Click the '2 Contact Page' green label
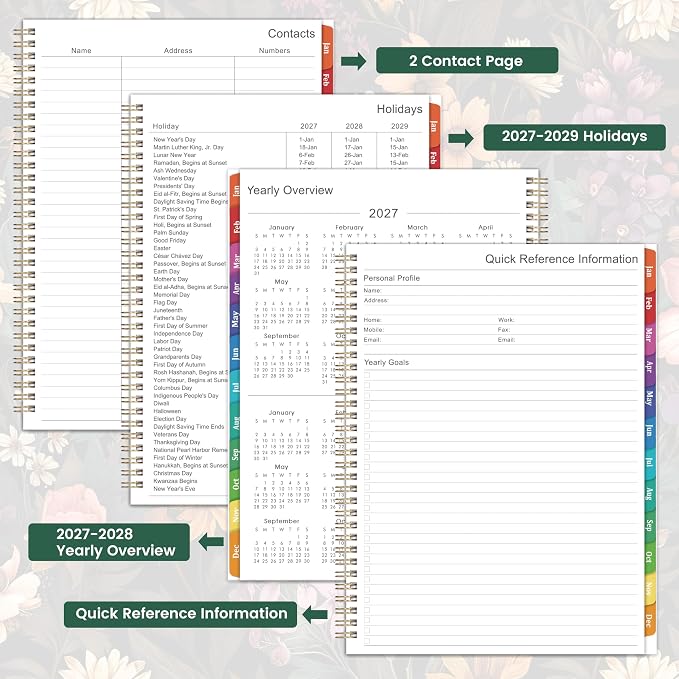 coord(467,60)
